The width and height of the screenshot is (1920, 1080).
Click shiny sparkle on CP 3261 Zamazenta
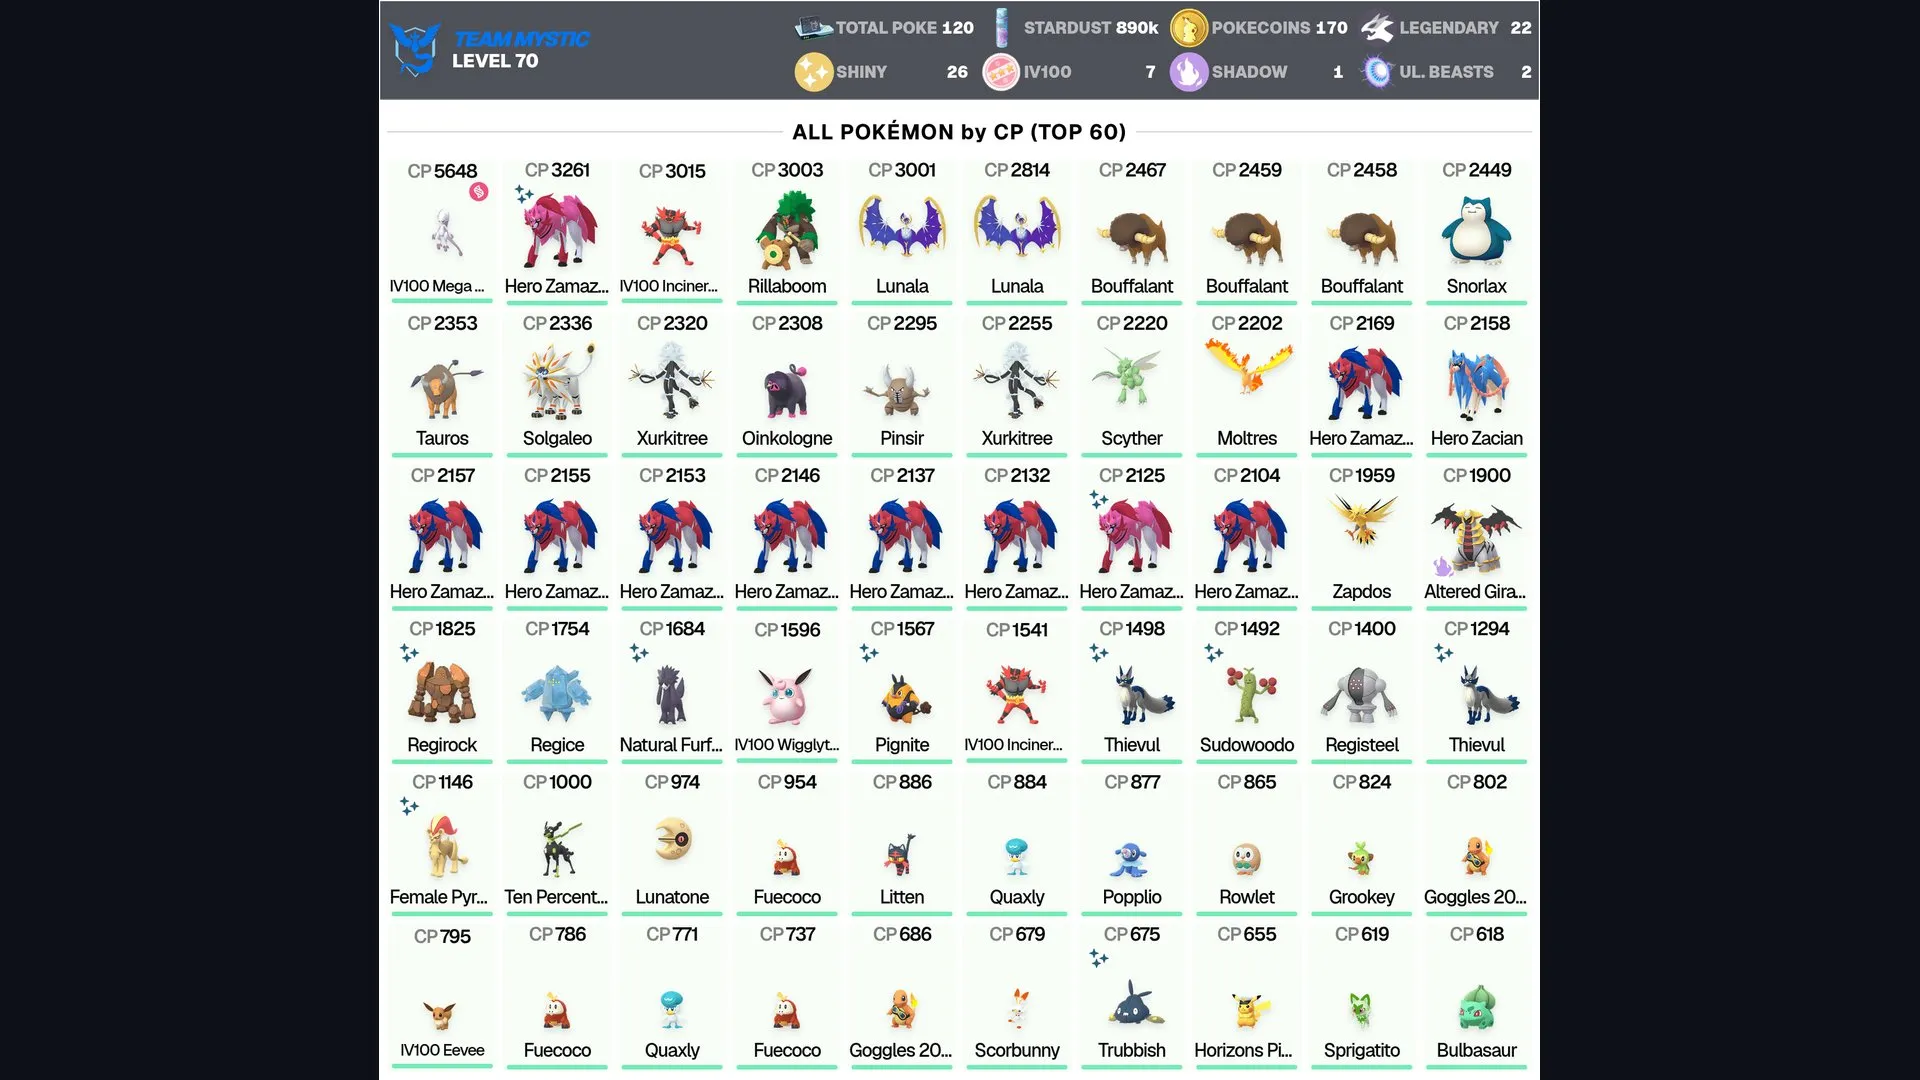524,194
